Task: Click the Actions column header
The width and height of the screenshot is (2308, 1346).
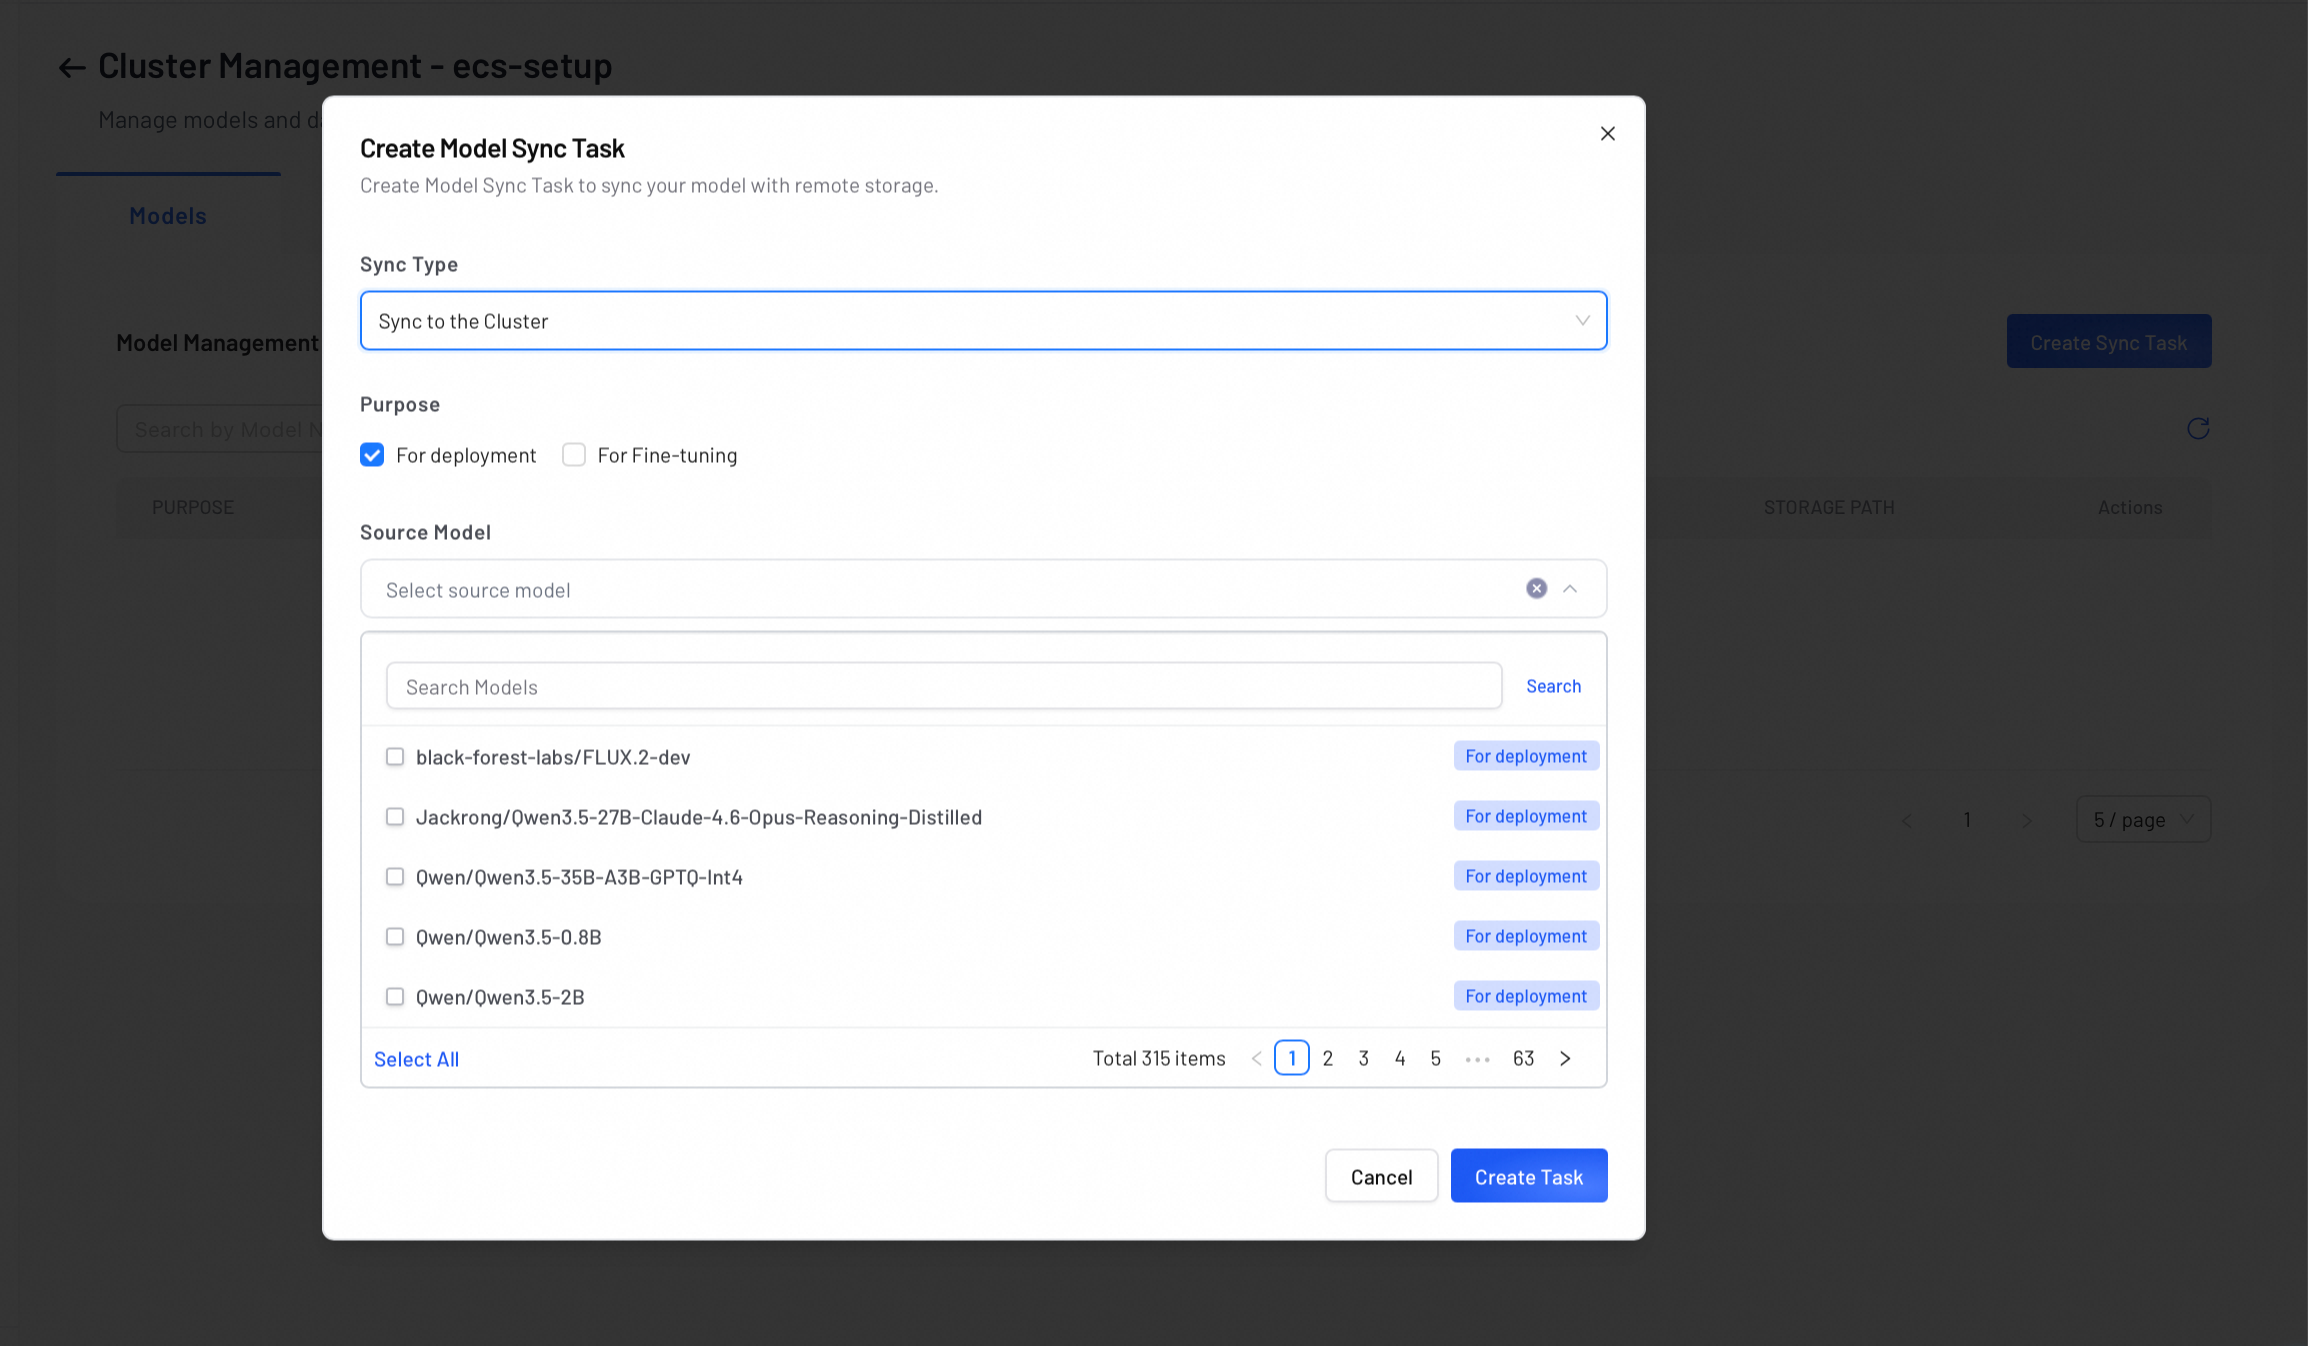Action: [x=2130, y=507]
